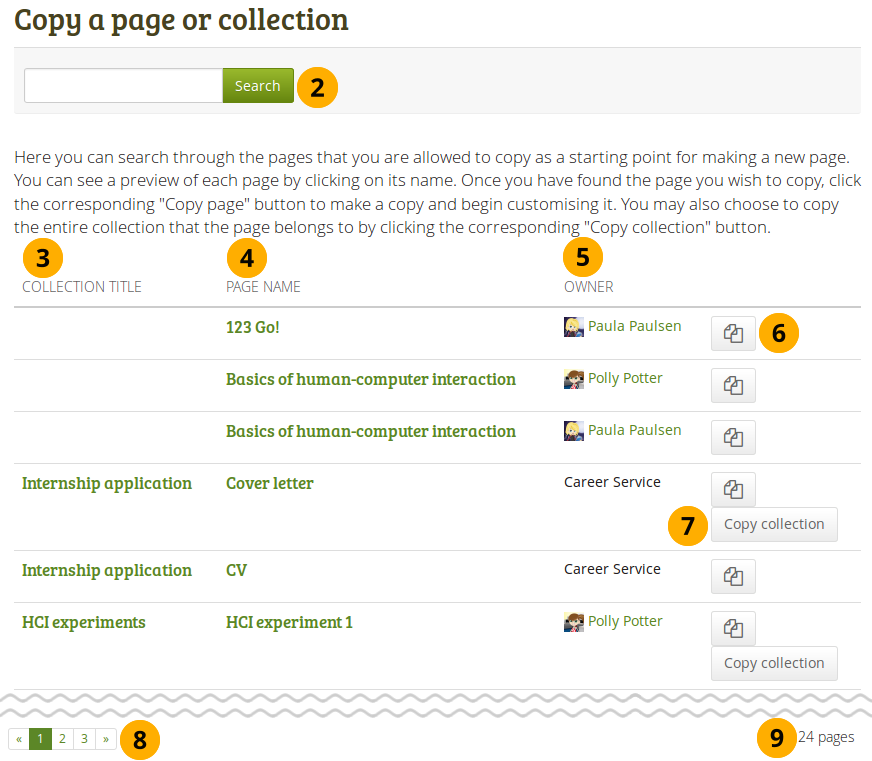Open the 123 Go! page preview

pyautogui.click(x=252, y=327)
